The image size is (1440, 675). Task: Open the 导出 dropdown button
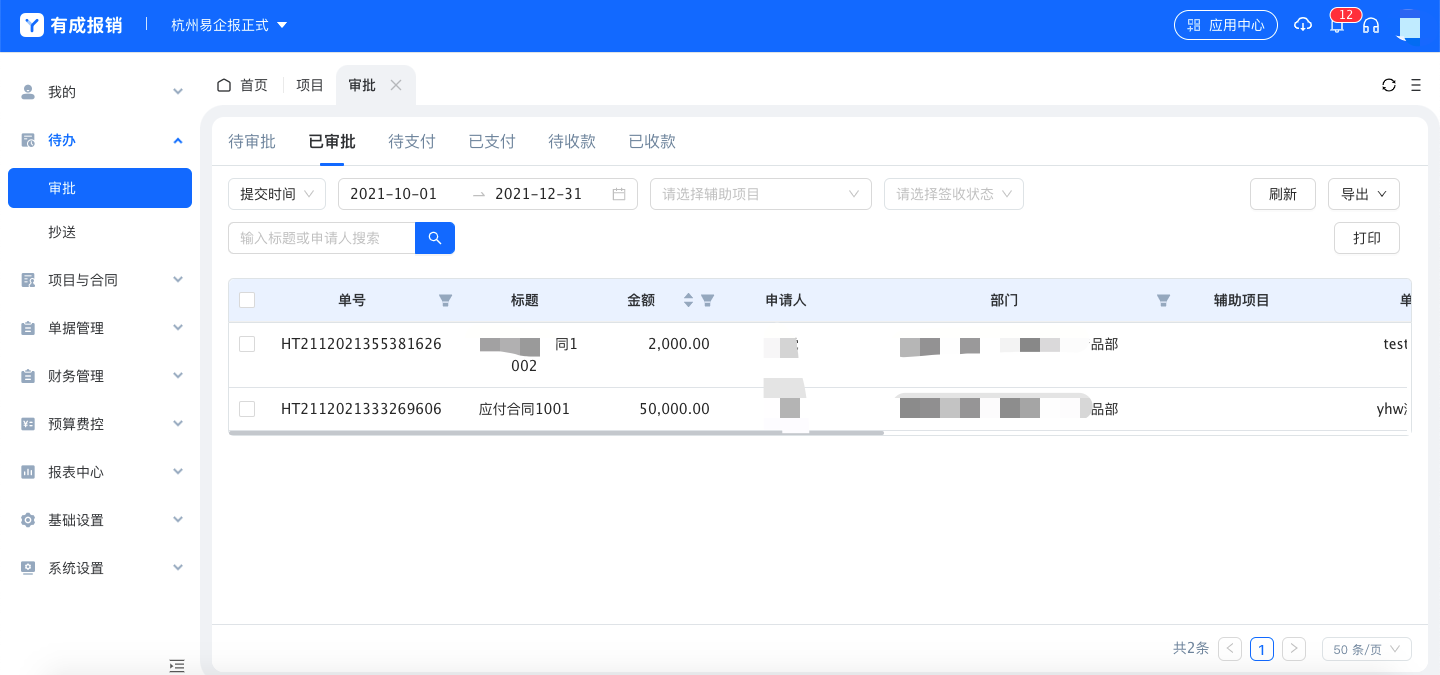(x=1364, y=194)
